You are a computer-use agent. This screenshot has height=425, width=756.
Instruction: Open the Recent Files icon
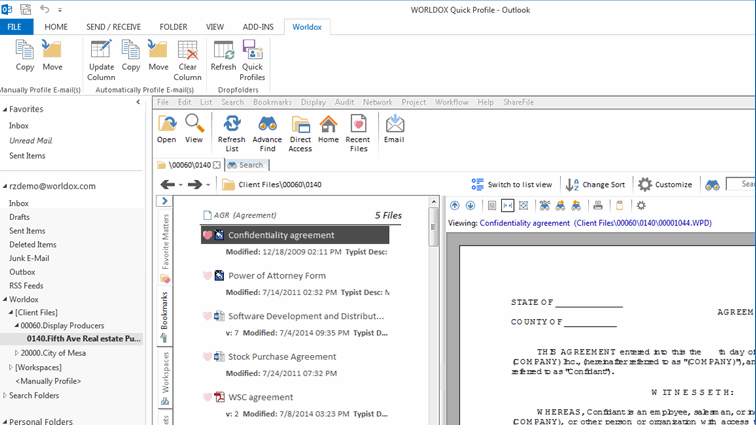pyautogui.click(x=358, y=123)
